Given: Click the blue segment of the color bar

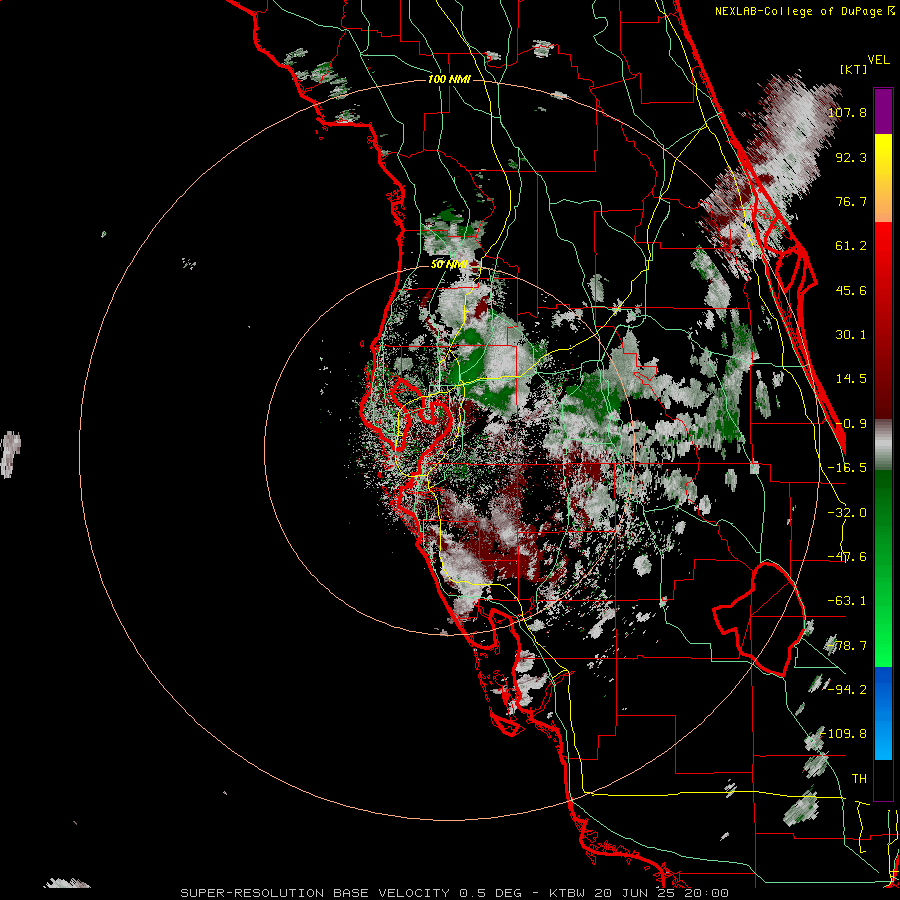Looking at the screenshot, I should [883, 713].
